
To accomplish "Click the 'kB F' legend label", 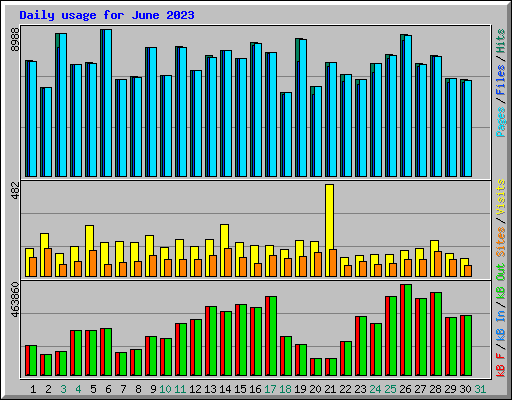I will (501, 364).
